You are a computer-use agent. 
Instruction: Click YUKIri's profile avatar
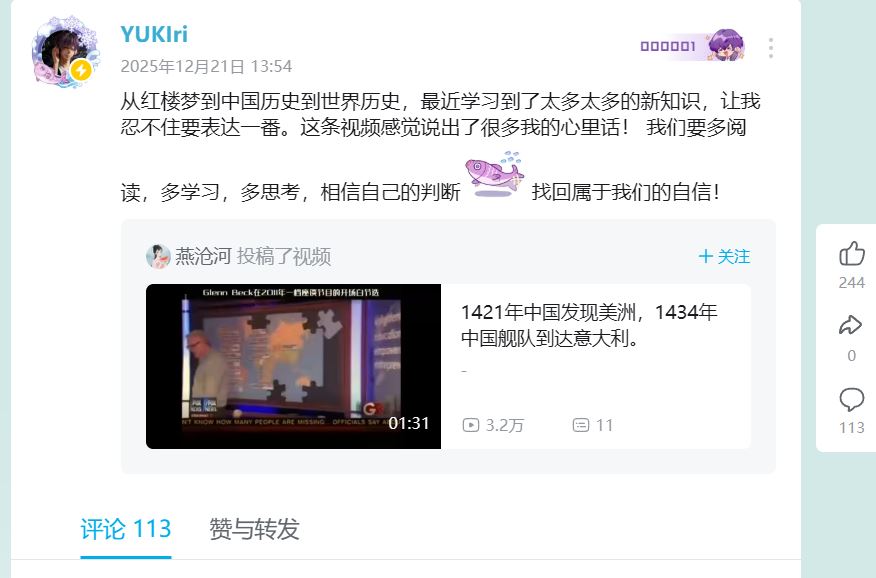66,52
